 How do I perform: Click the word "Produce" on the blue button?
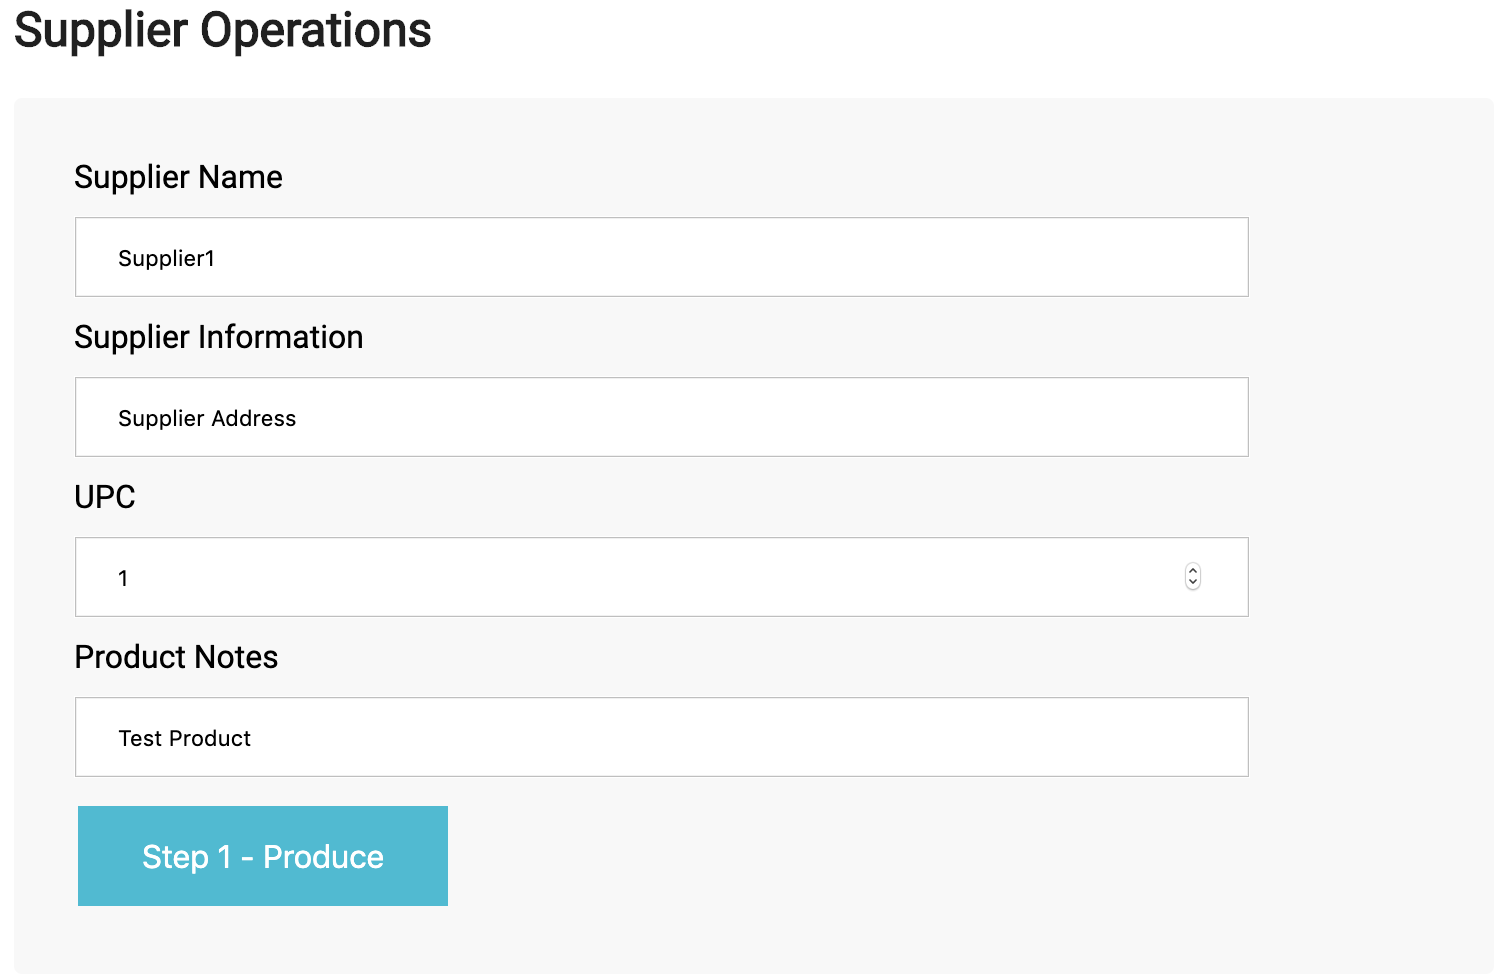click(x=323, y=857)
